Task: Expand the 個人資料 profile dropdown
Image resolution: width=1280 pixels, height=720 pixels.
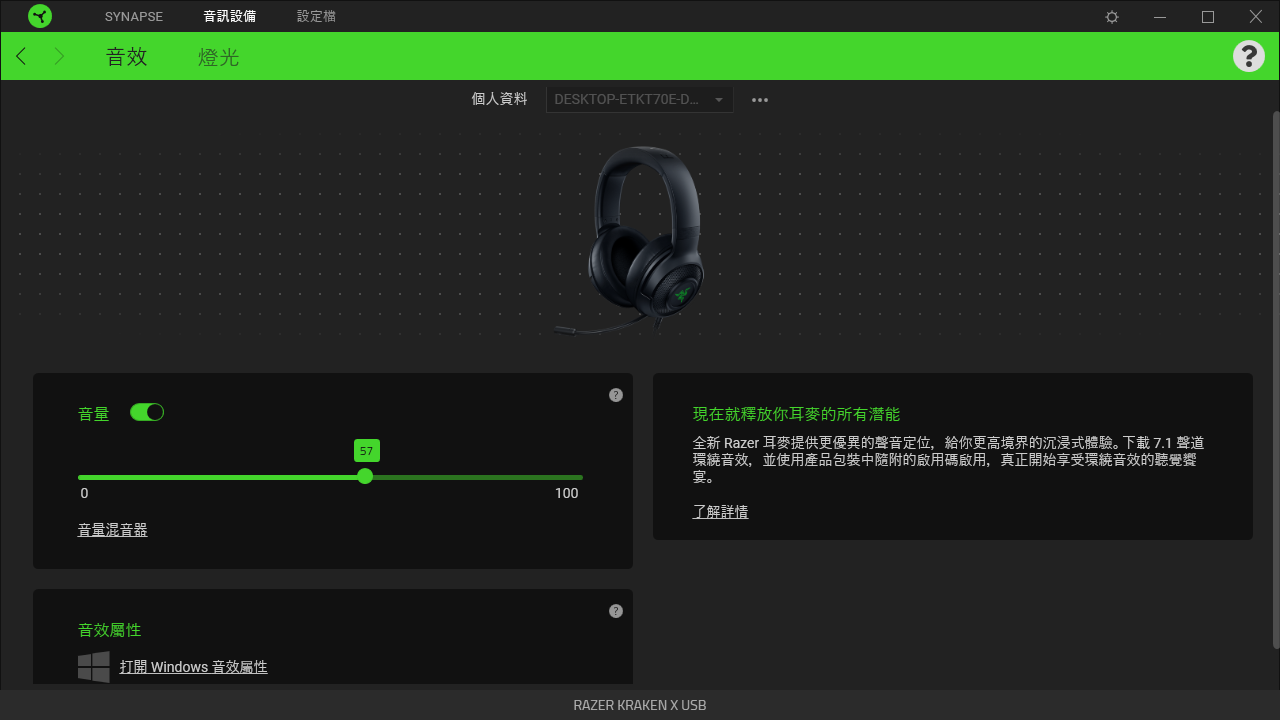Action: [x=639, y=100]
